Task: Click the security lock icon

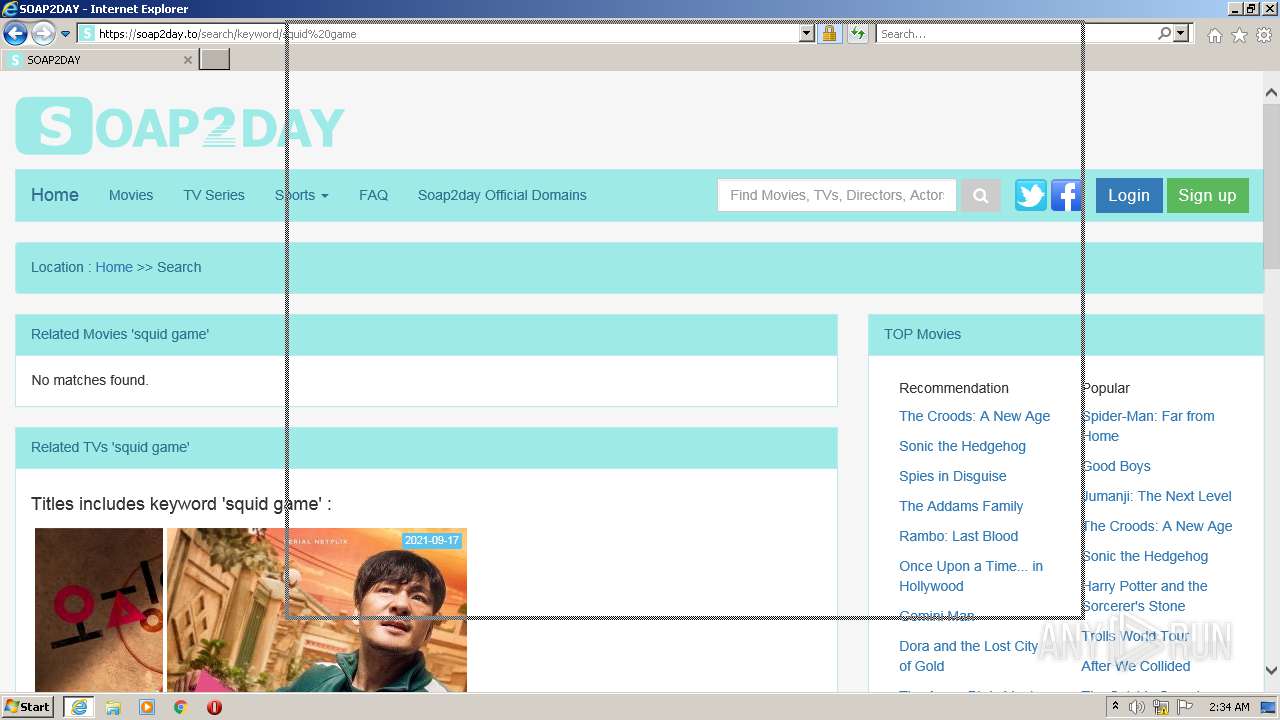Action: point(829,34)
